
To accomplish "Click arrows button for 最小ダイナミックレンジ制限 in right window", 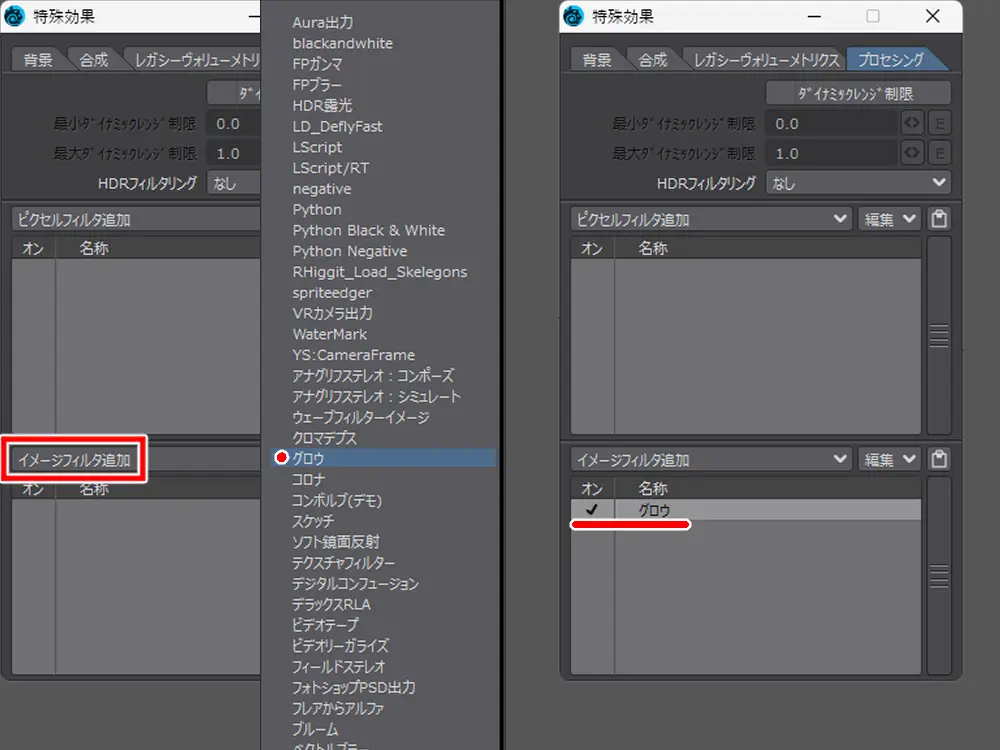I will [x=911, y=123].
